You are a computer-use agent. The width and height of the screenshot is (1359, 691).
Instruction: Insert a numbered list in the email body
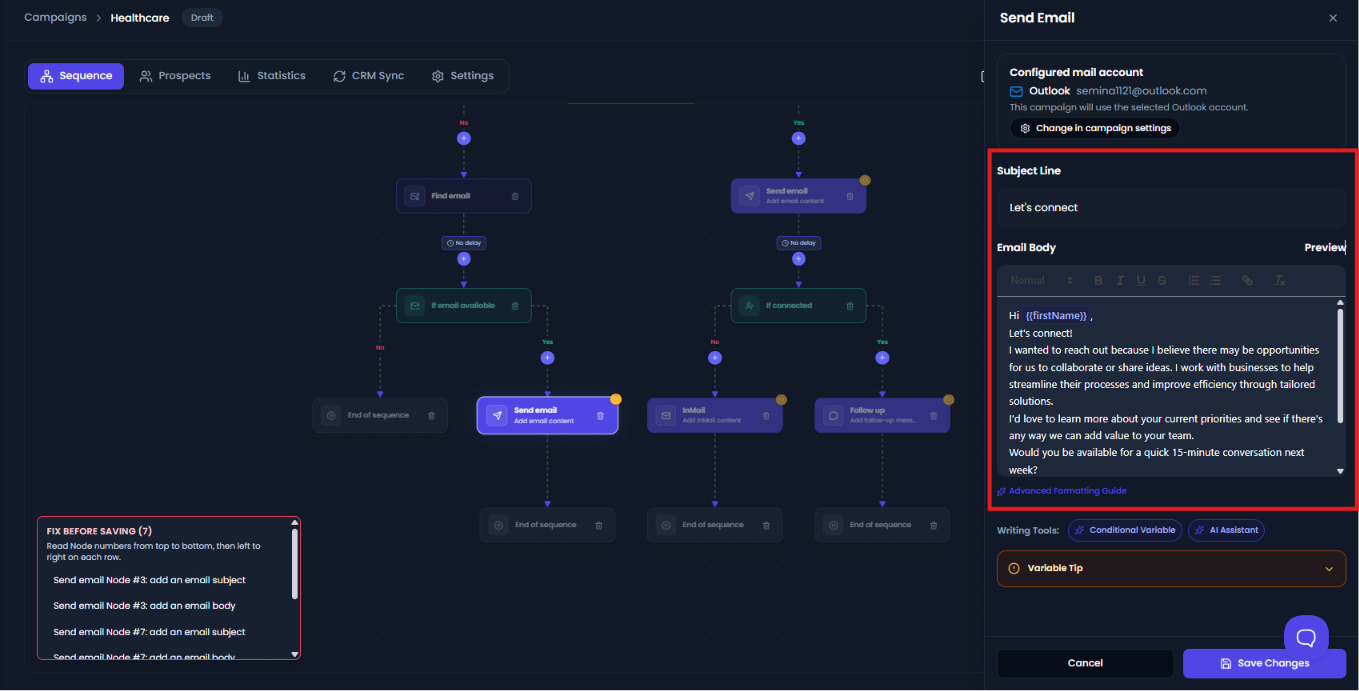pos(1194,281)
